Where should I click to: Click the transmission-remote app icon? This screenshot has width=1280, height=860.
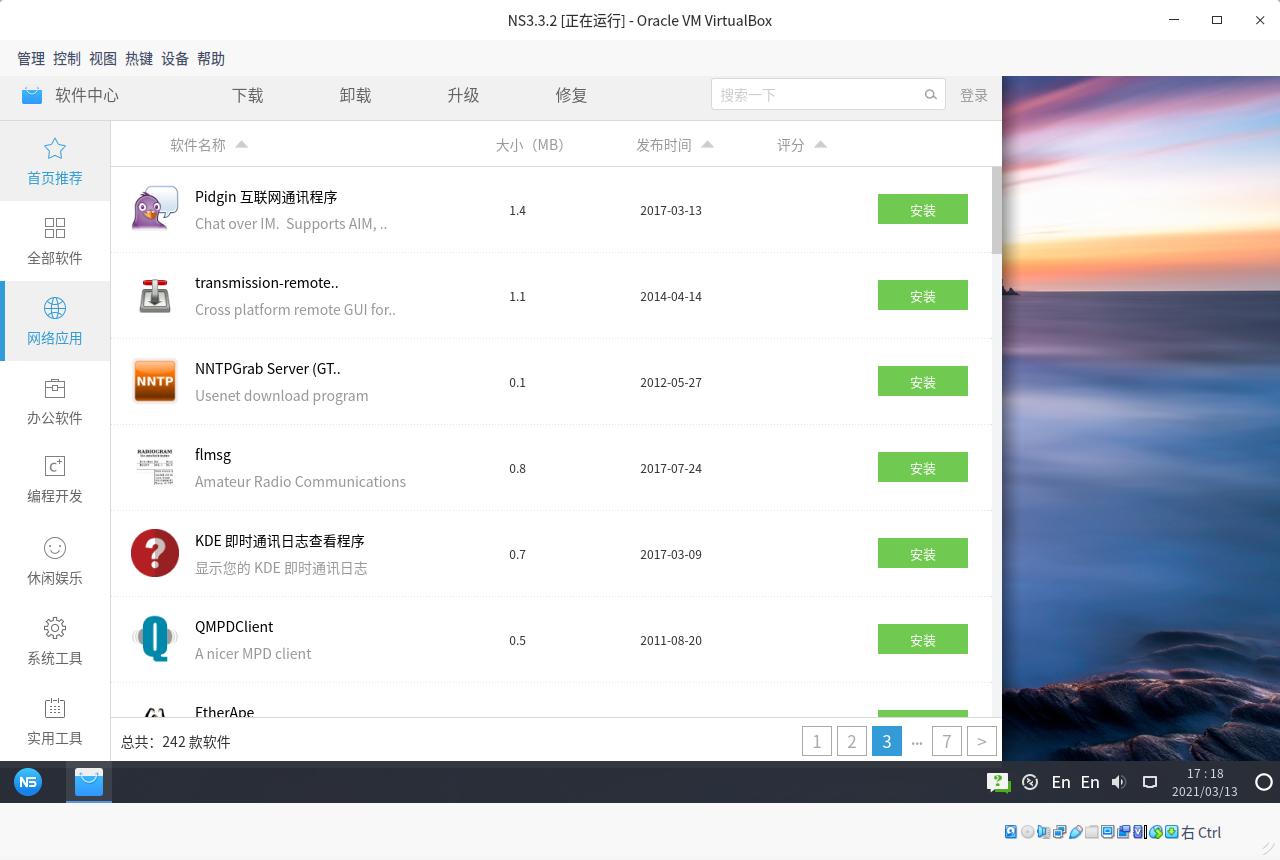click(x=155, y=295)
